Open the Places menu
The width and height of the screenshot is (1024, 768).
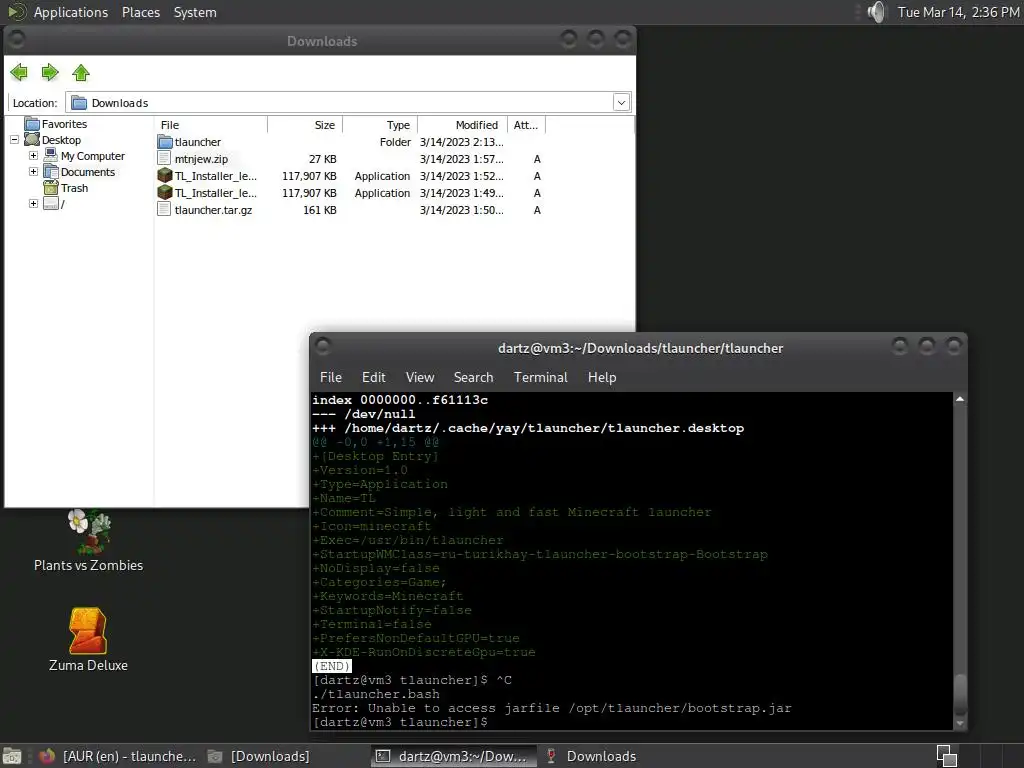pyautogui.click(x=141, y=12)
